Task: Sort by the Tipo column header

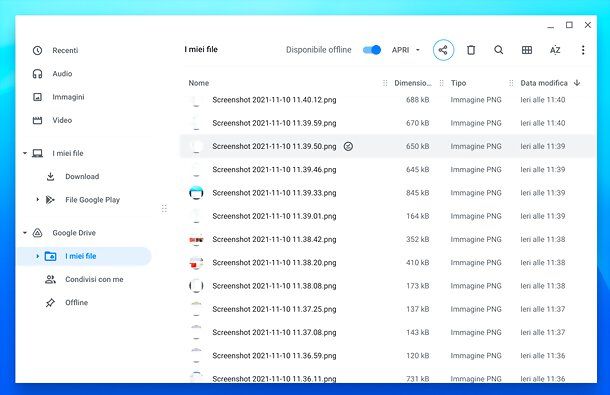Action: pyautogui.click(x=458, y=83)
